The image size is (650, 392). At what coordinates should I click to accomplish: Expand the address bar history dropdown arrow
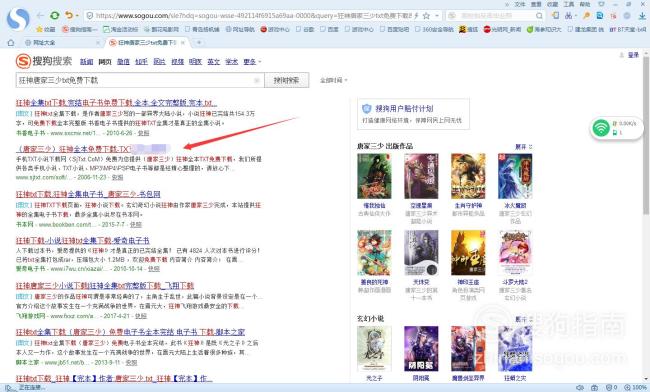tap(437, 16)
